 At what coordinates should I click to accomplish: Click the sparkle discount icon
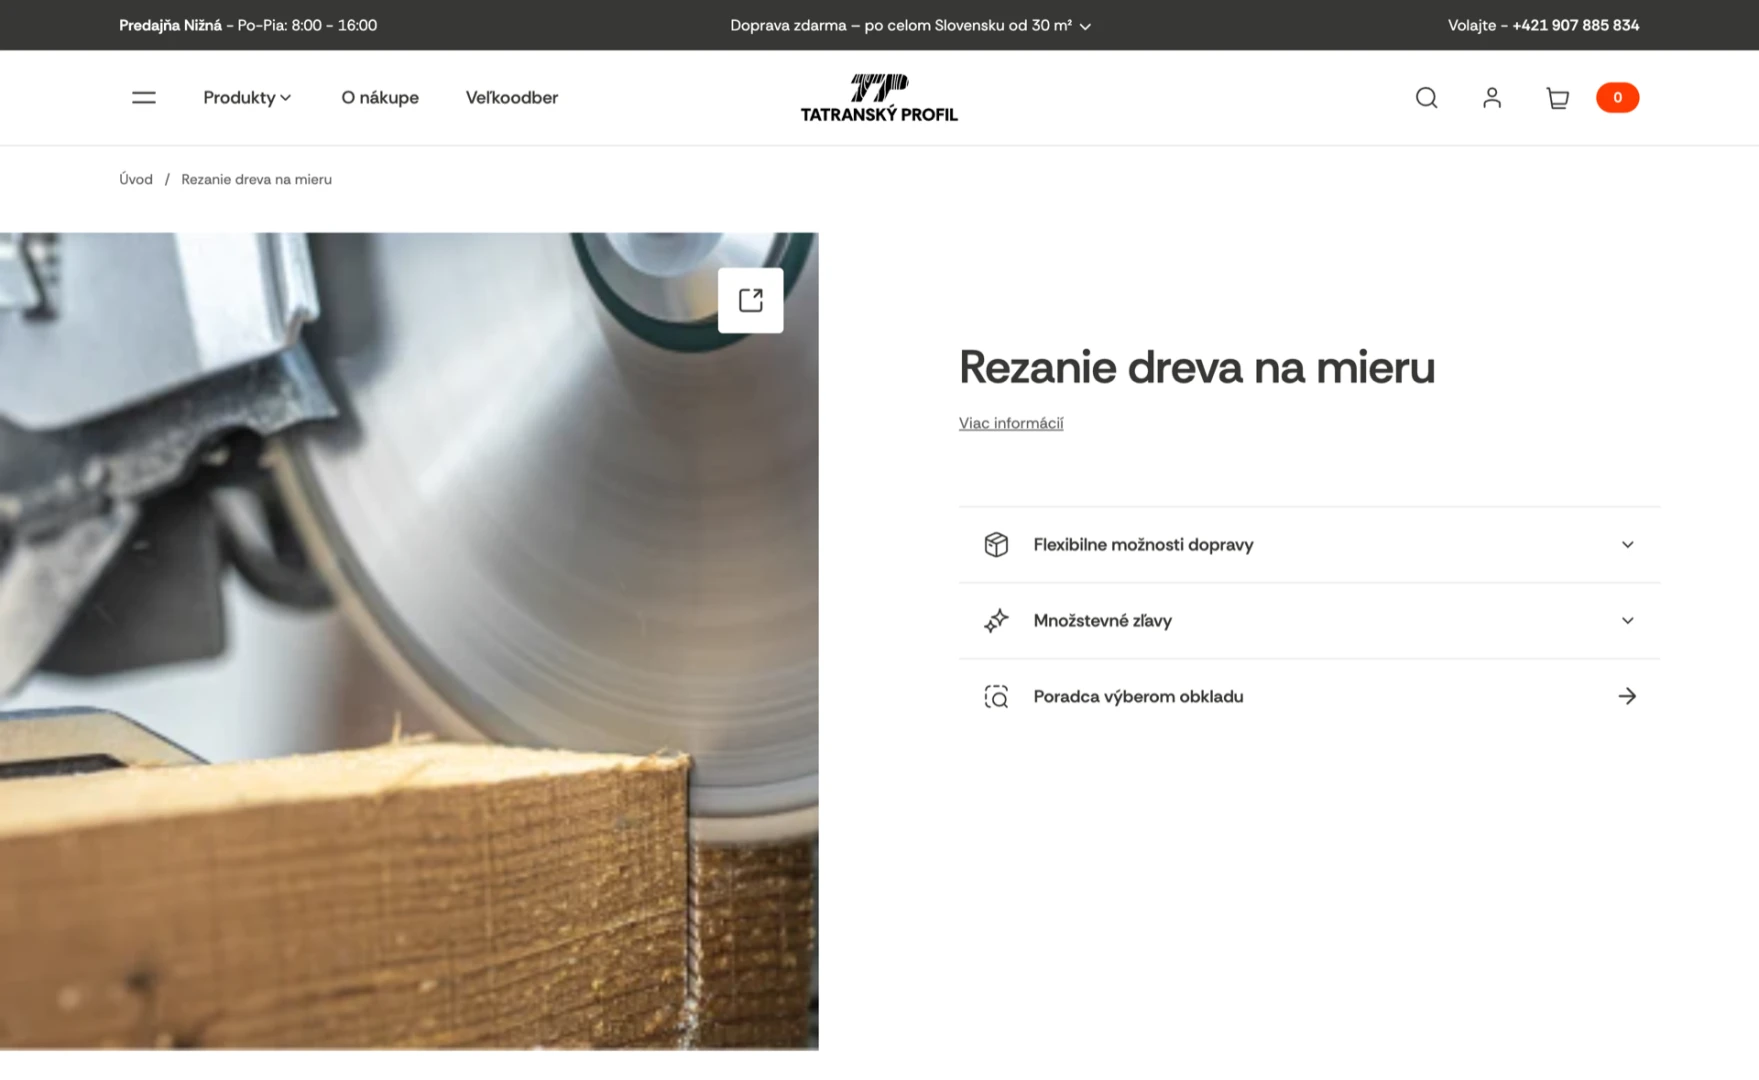click(996, 621)
